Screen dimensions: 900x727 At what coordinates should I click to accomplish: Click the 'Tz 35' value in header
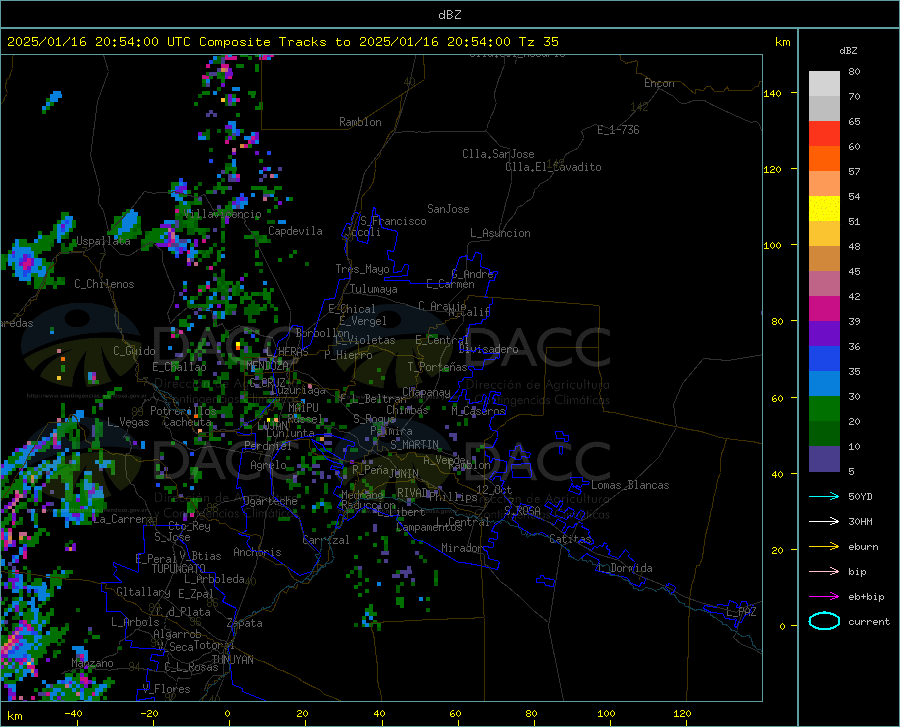click(x=538, y=42)
